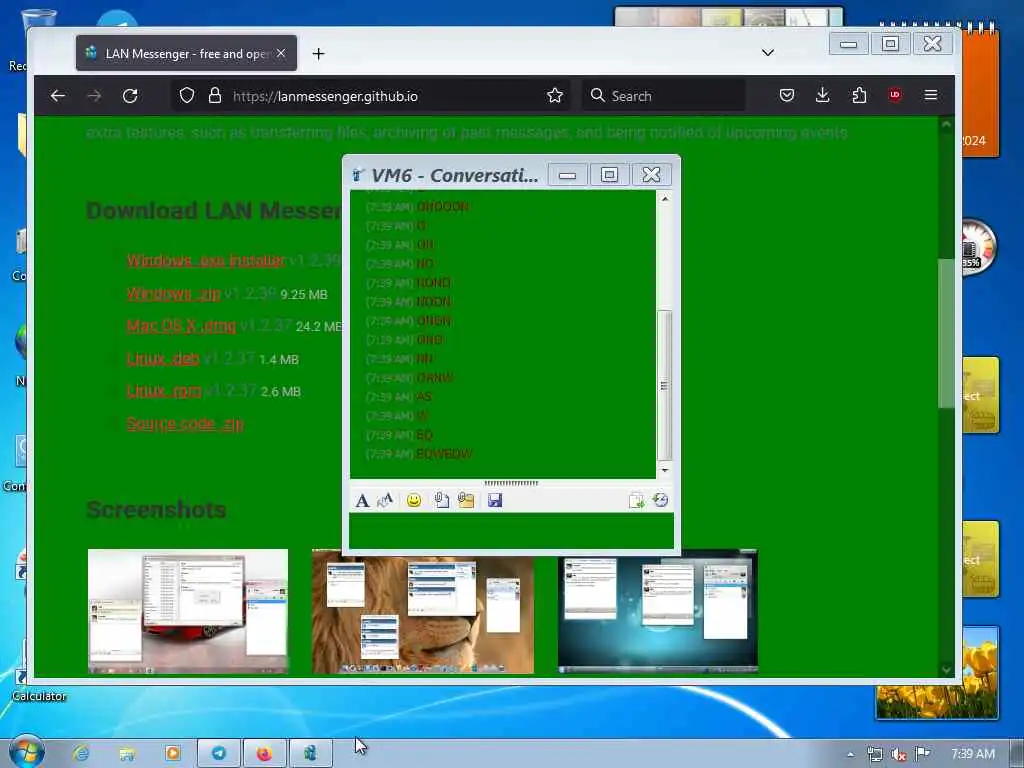The height and width of the screenshot is (768, 1024).
Task: Open the Firefox downloads panel
Action: coord(823,96)
